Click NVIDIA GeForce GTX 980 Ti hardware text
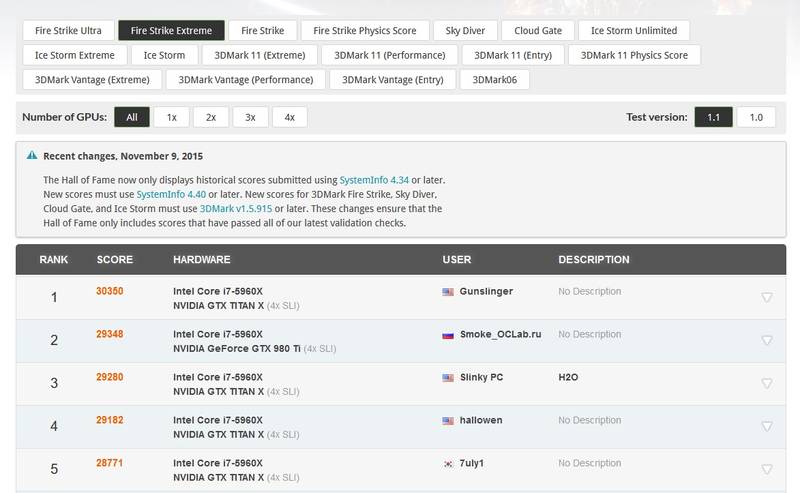Viewport: 800px width, 493px height. (x=237, y=349)
